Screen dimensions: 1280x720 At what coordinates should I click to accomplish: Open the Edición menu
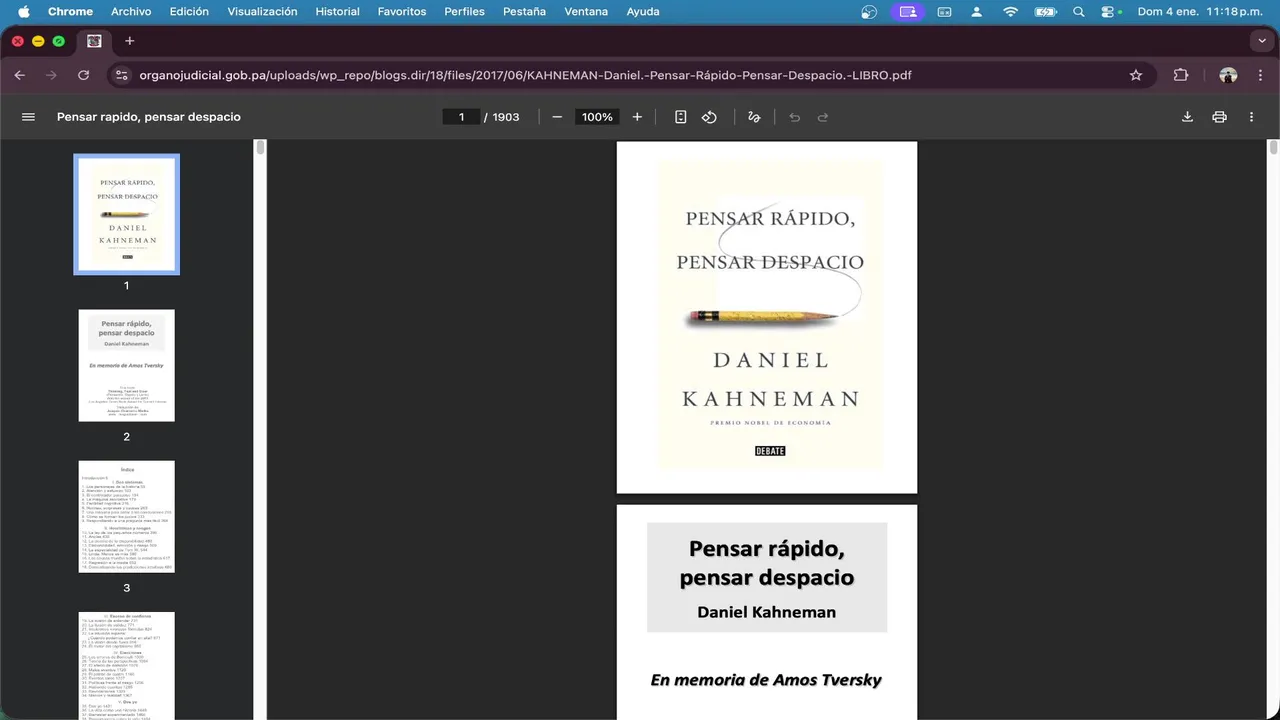point(189,12)
